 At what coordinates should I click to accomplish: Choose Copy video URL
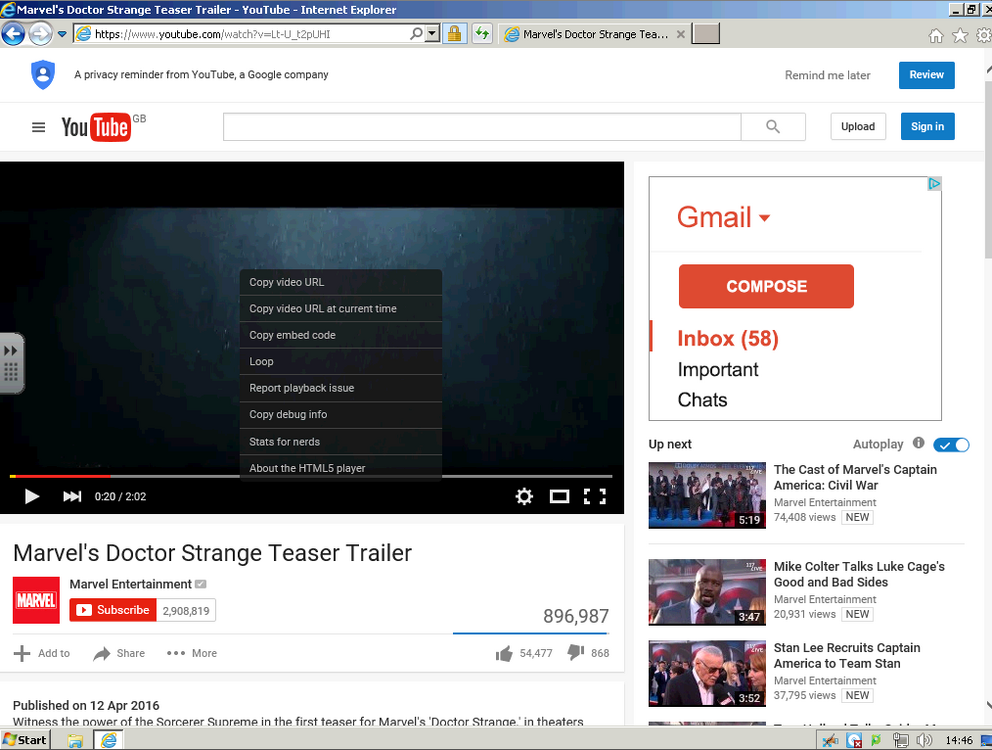340,282
